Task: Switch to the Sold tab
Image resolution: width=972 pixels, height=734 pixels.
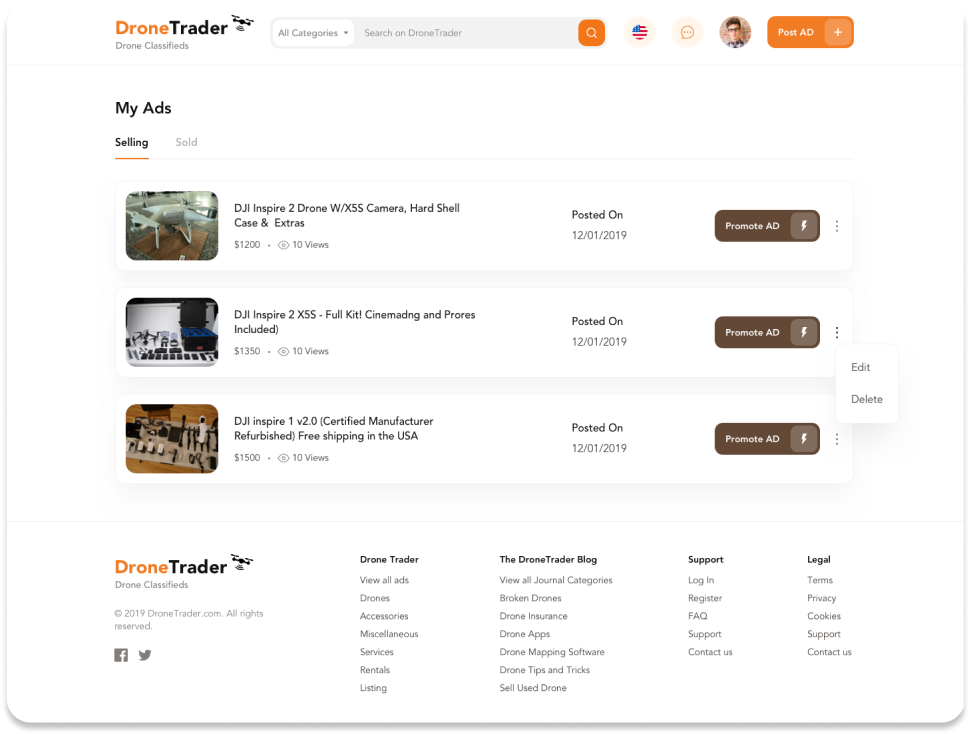Action: [x=187, y=143]
